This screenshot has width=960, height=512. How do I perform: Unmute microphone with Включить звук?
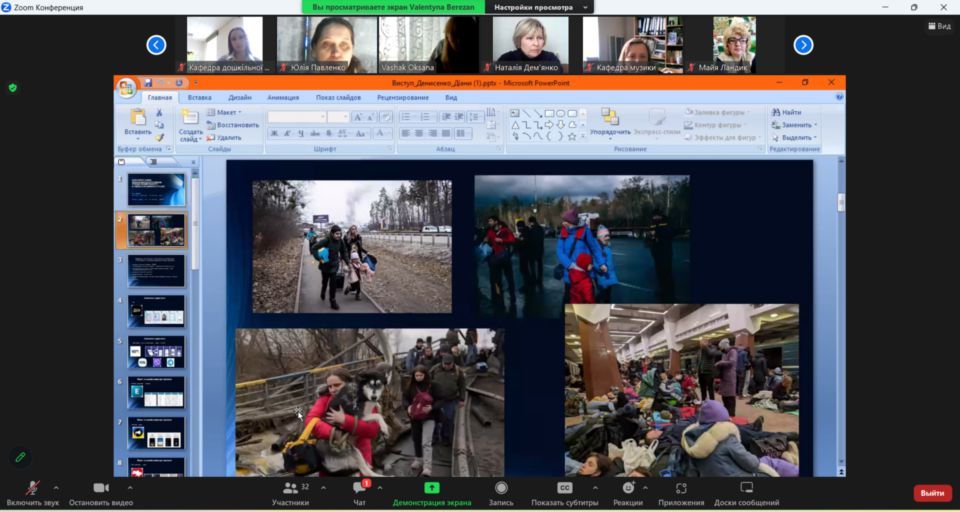32,488
